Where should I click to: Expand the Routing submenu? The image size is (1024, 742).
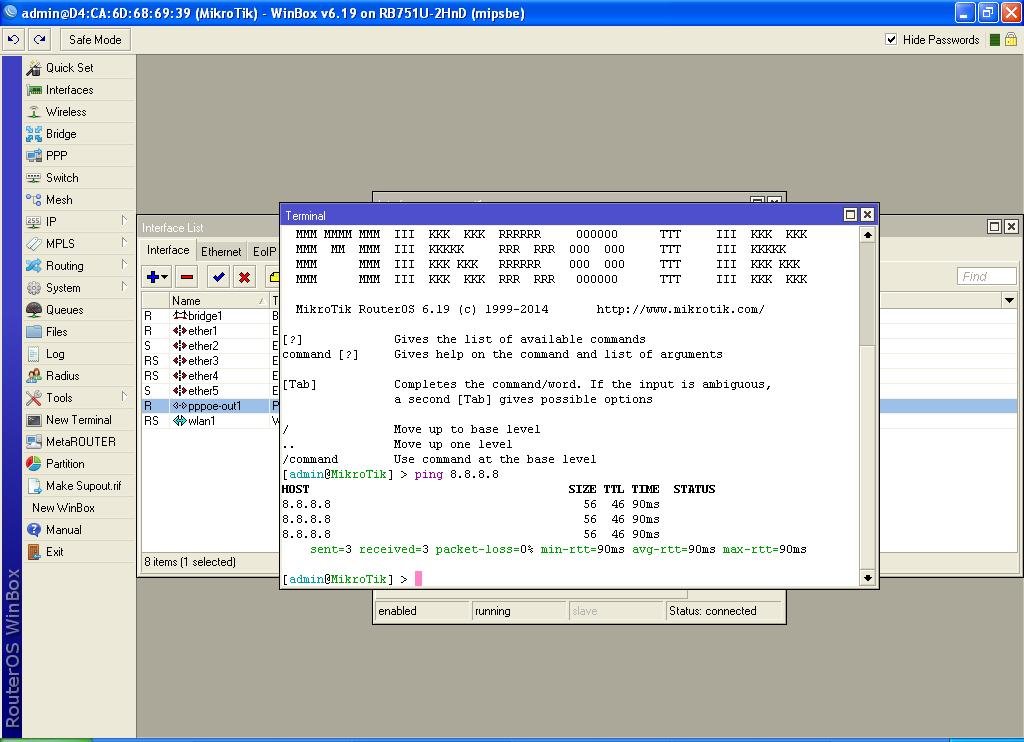[x=78, y=266]
